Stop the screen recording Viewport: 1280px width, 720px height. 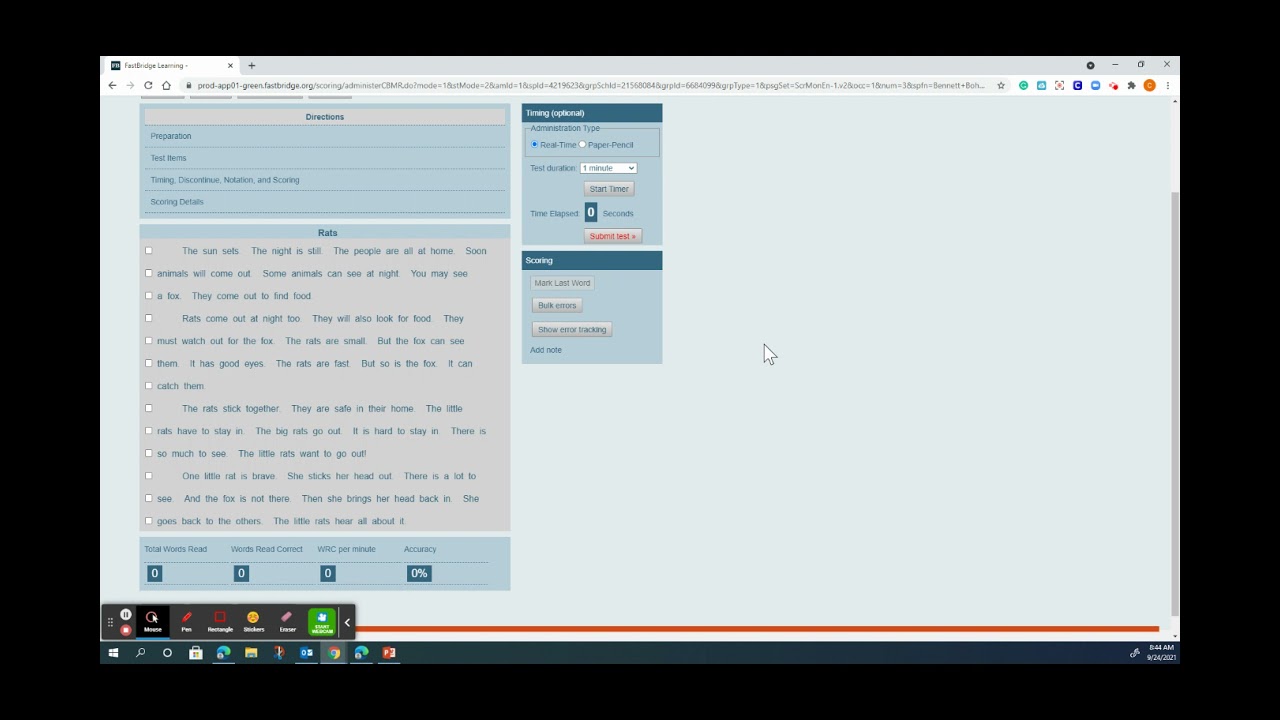tap(126, 630)
